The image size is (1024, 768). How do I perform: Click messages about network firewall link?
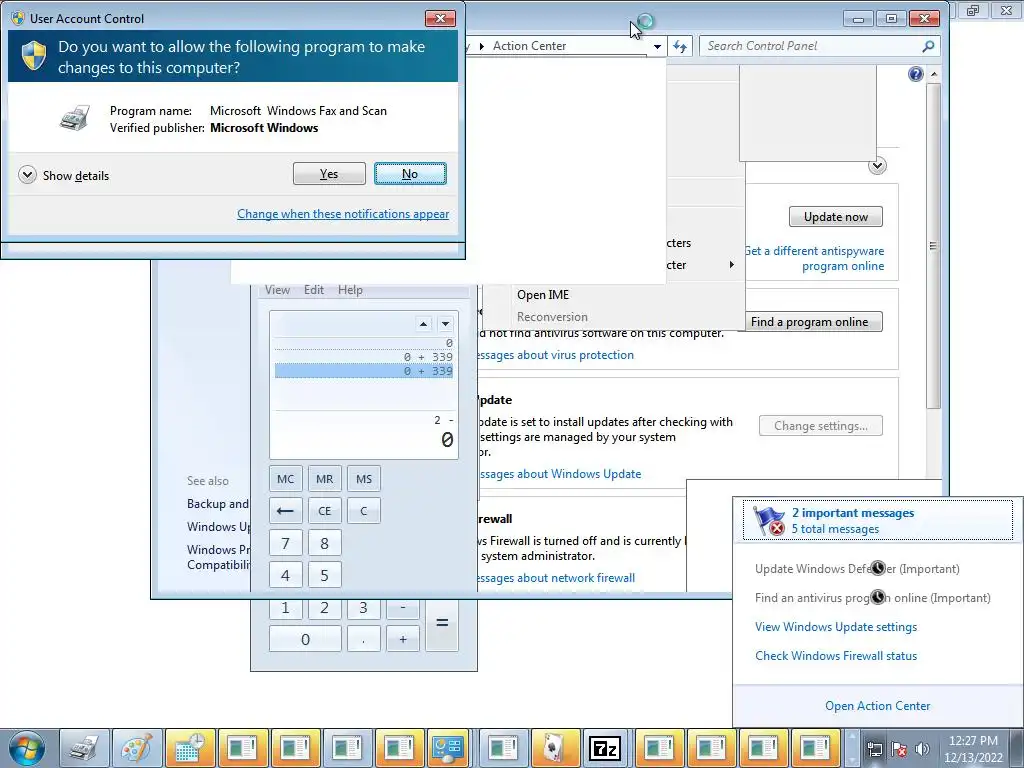click(555, 577)
